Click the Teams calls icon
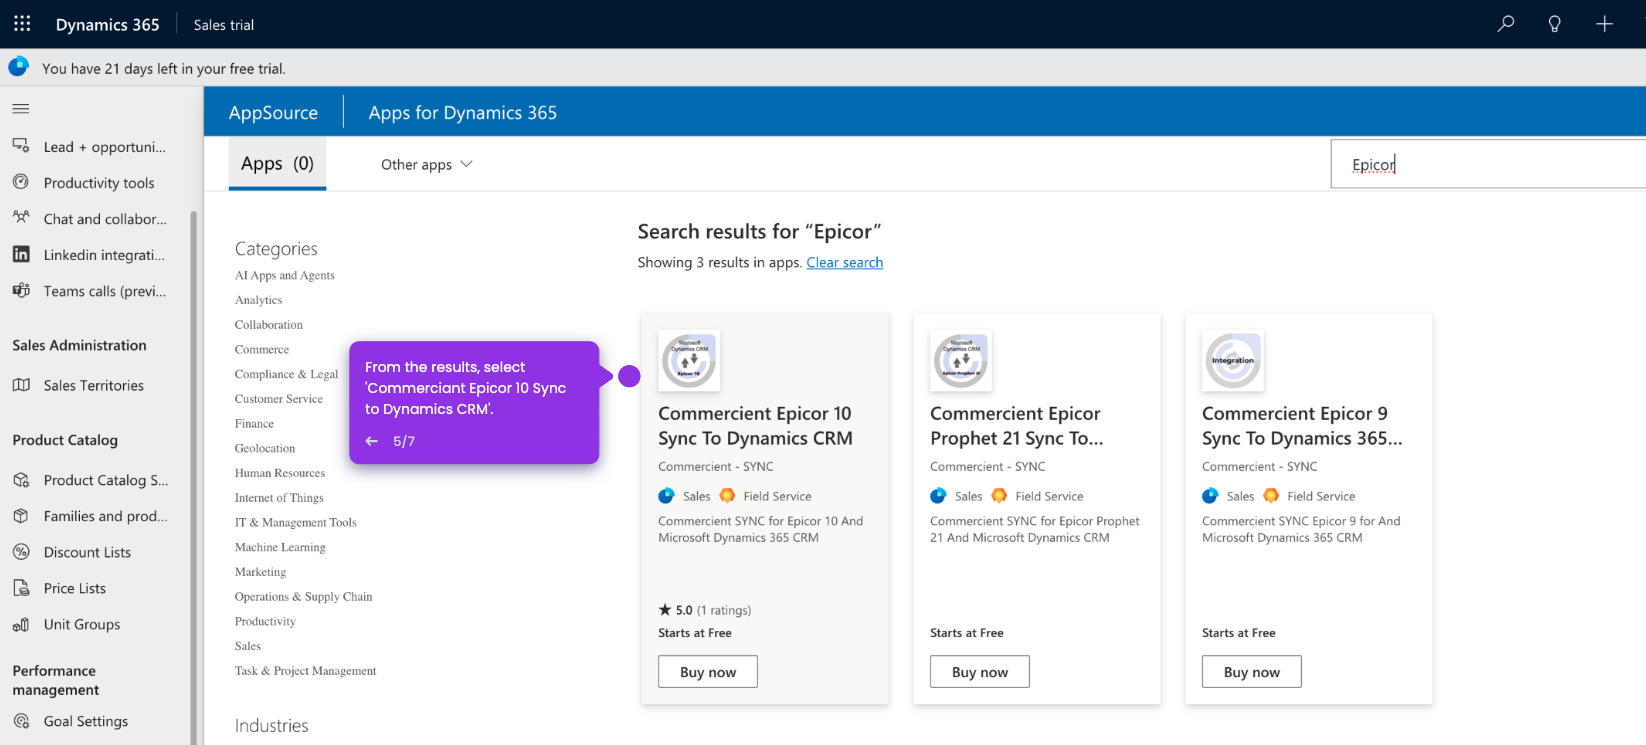Screen dimensions: 1646x745 click(x=21, y=290)
